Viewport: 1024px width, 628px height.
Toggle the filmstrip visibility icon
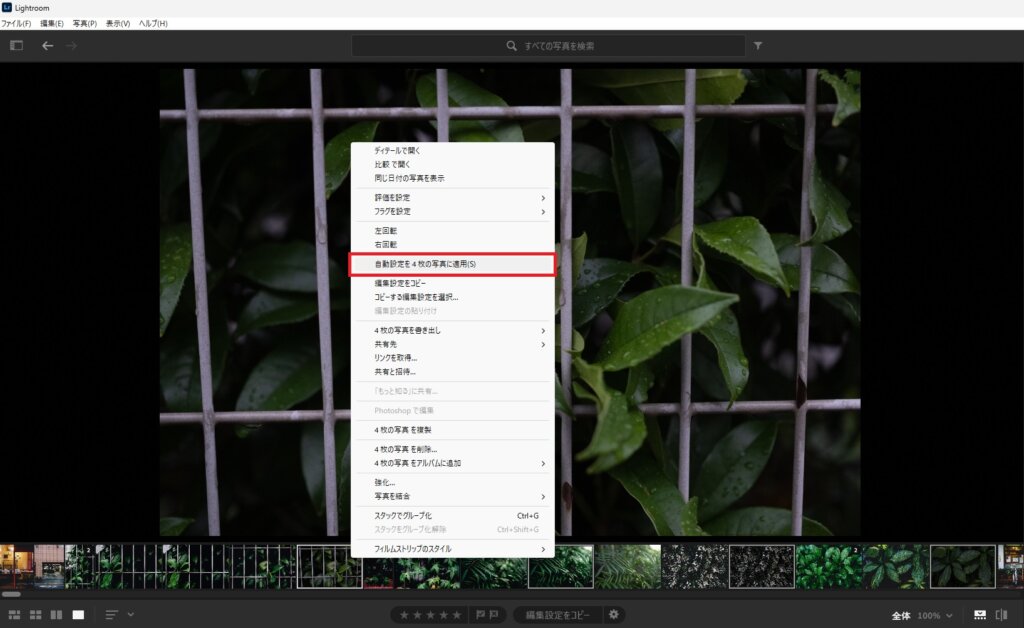pos(980,615)
